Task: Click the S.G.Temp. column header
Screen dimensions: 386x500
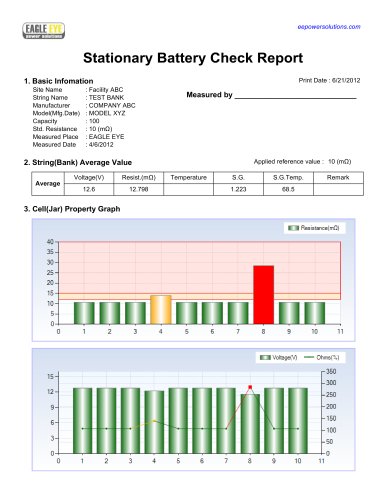Action: [288, 178]
